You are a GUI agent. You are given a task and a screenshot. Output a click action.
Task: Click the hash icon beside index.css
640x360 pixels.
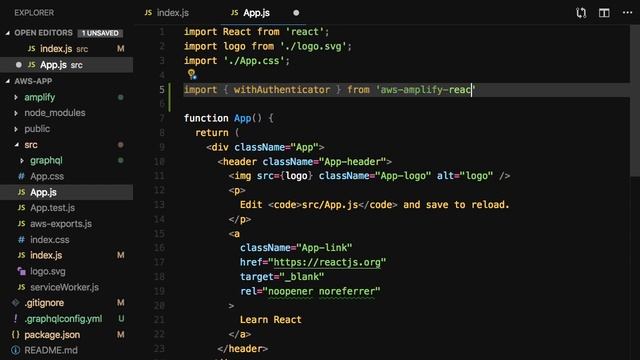[x=21, y=240]
